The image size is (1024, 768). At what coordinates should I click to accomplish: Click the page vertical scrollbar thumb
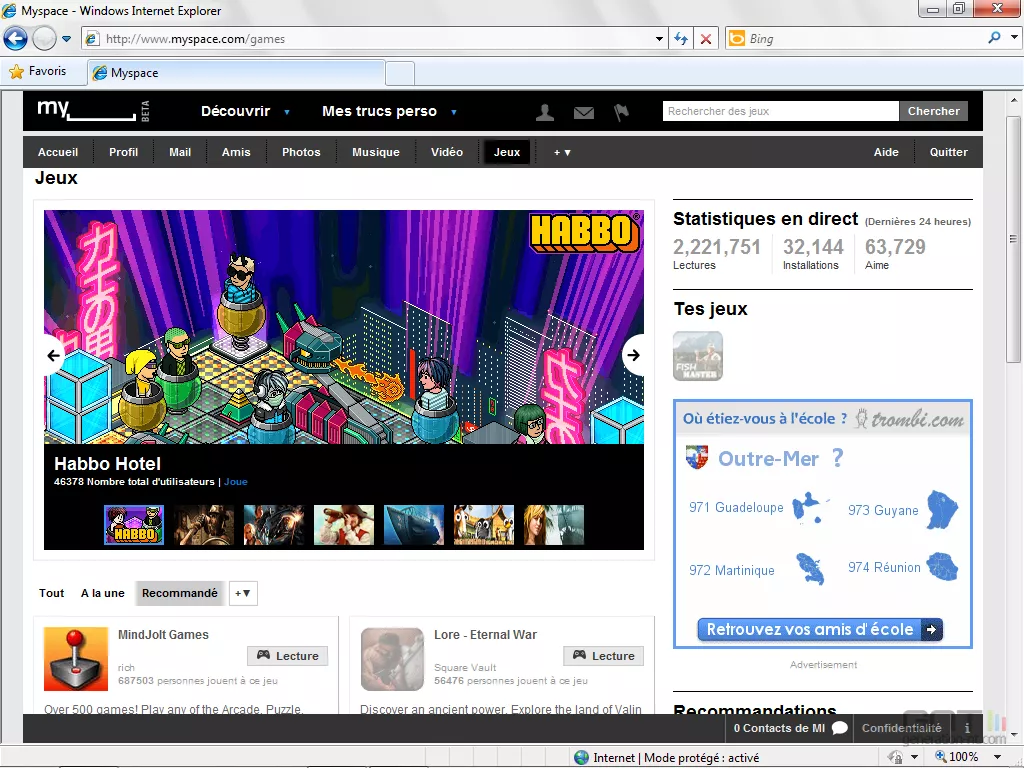pos(1013,240)
